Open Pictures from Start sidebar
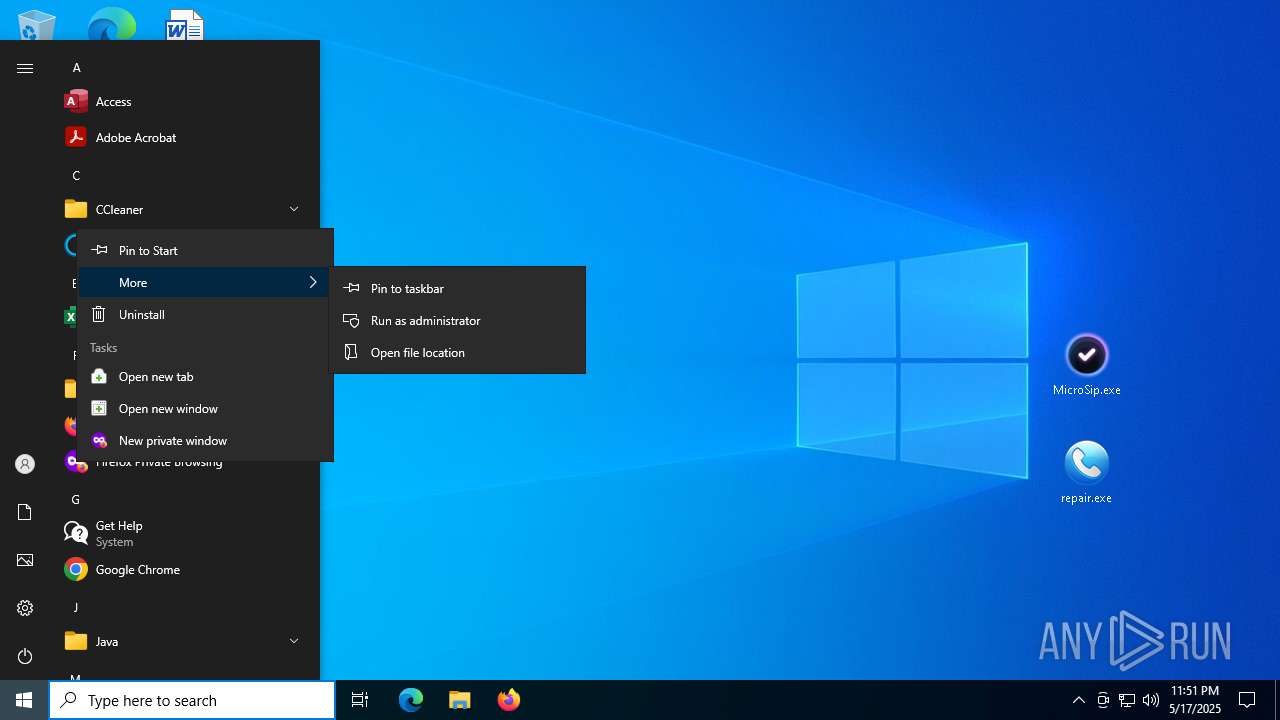 pyautogui.click(x=25, y=560)
